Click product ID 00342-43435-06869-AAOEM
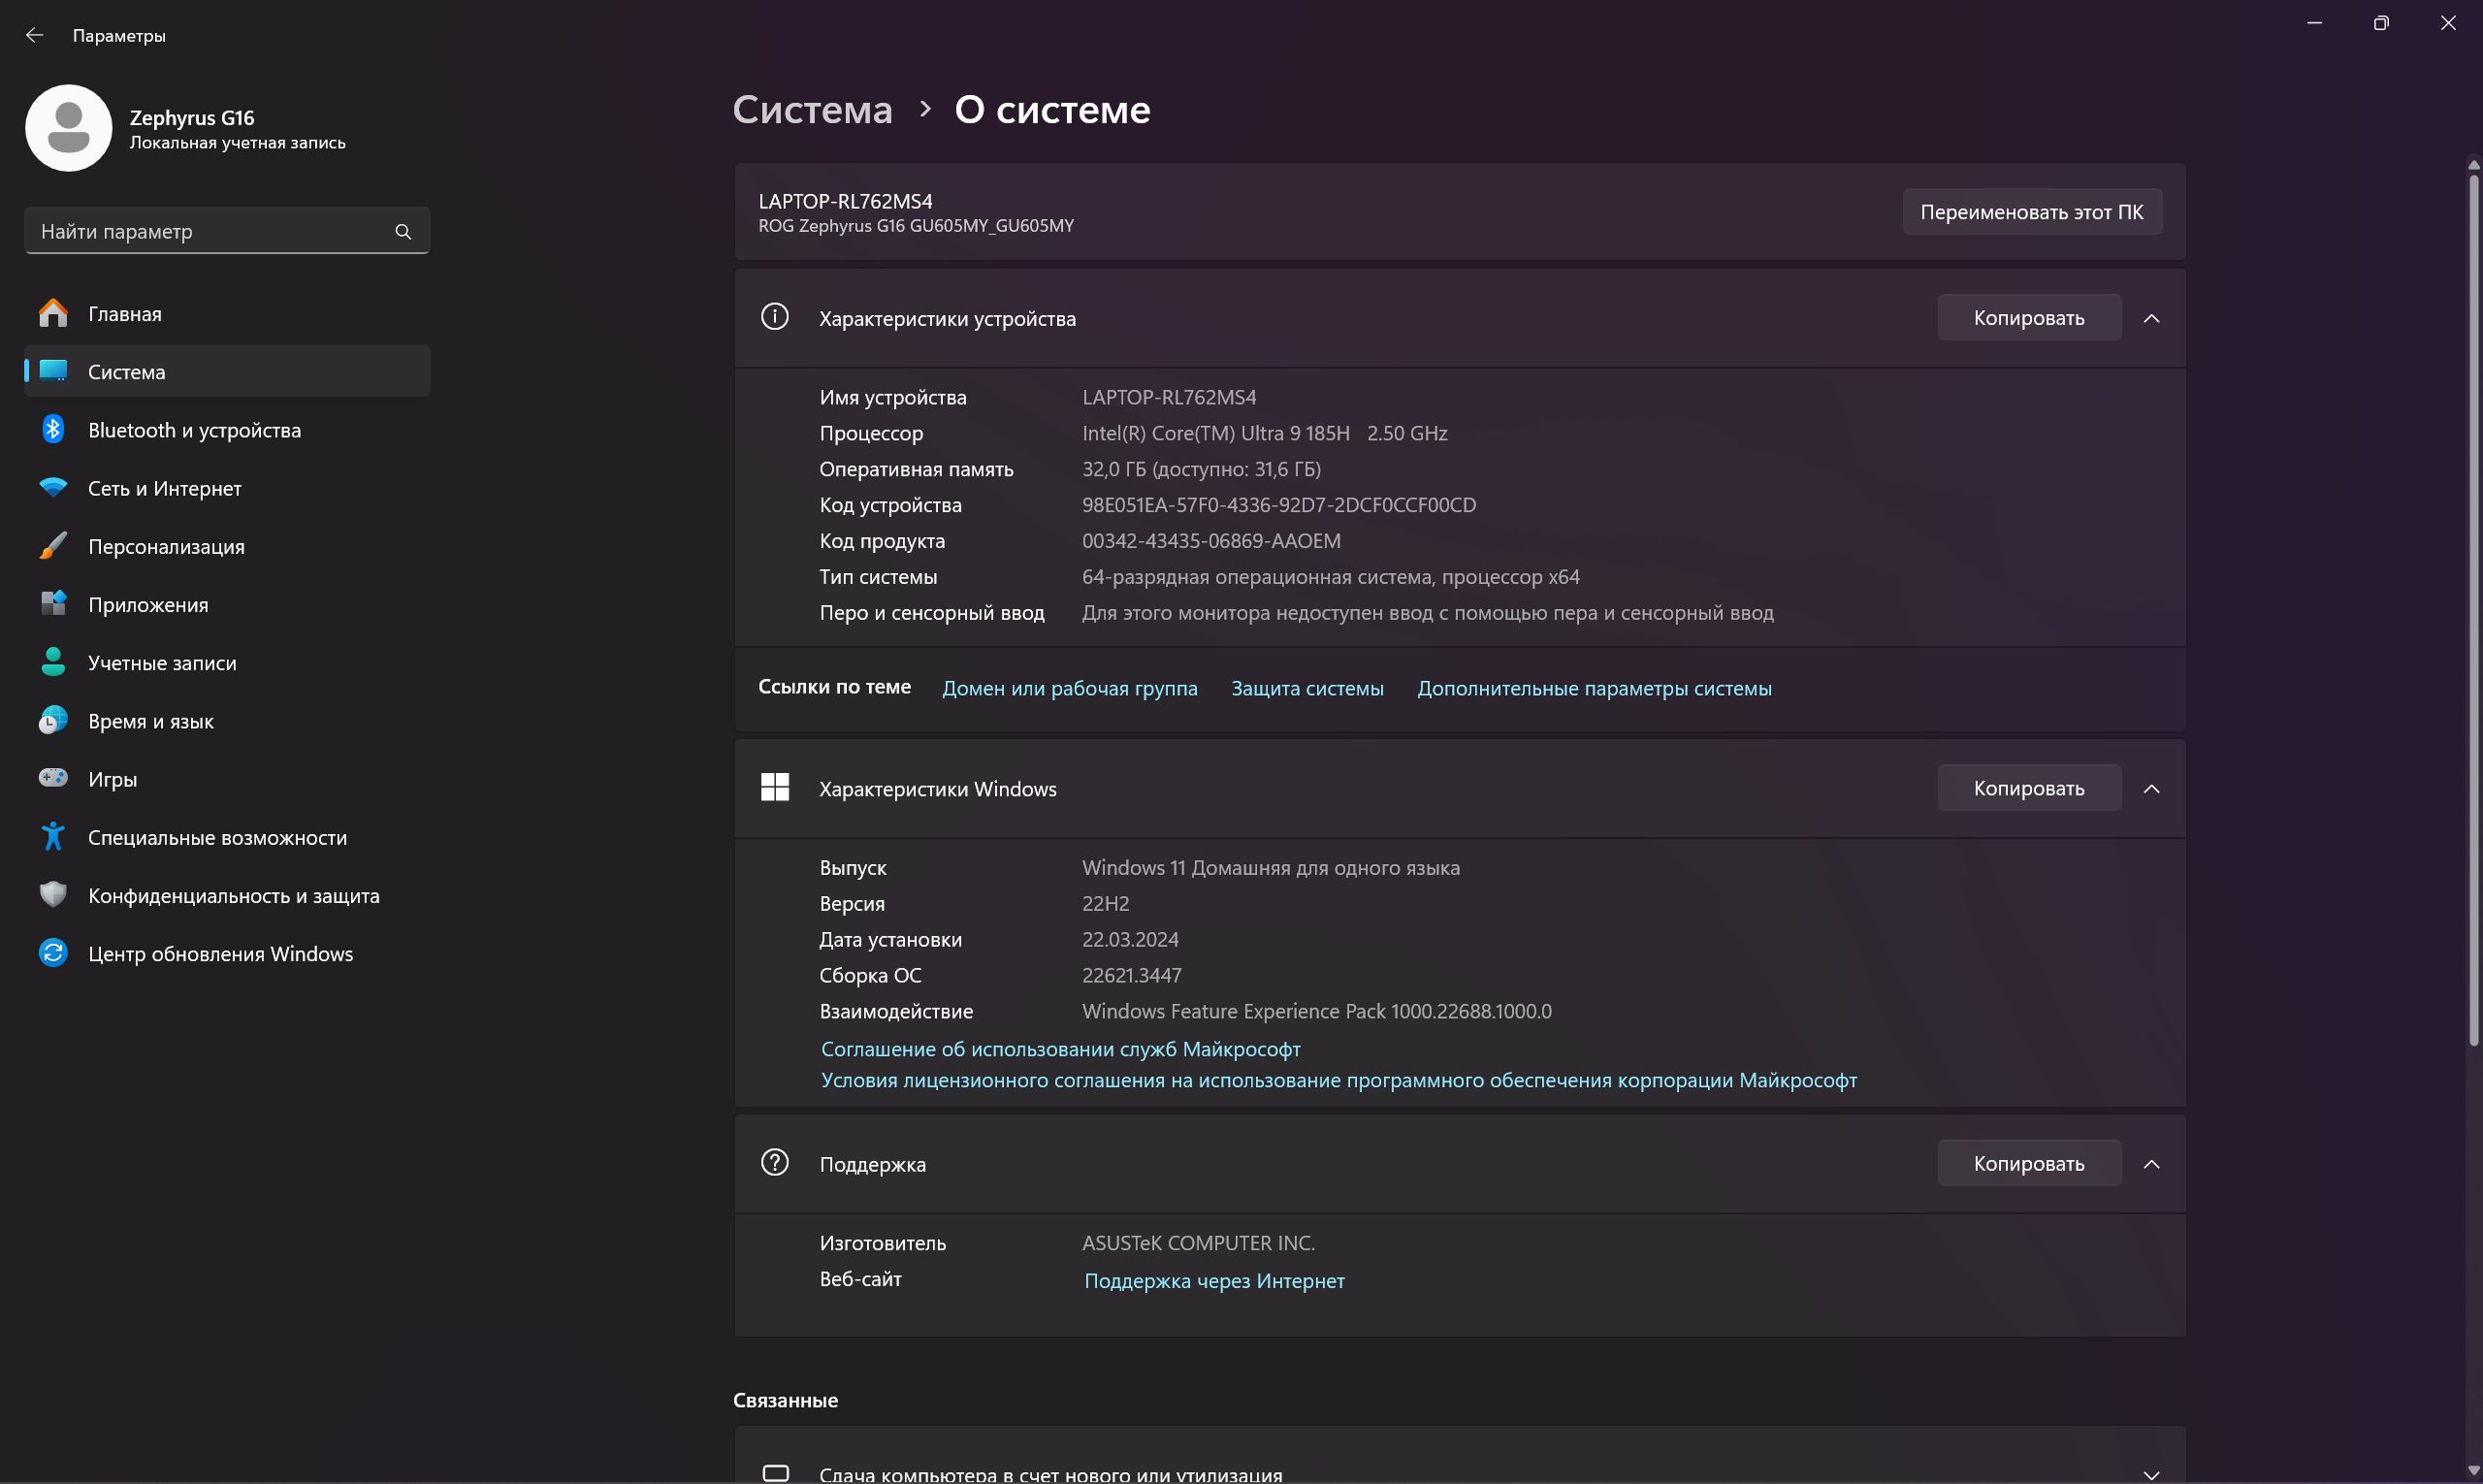The image size is (2483, 1484). [1211, 541]
